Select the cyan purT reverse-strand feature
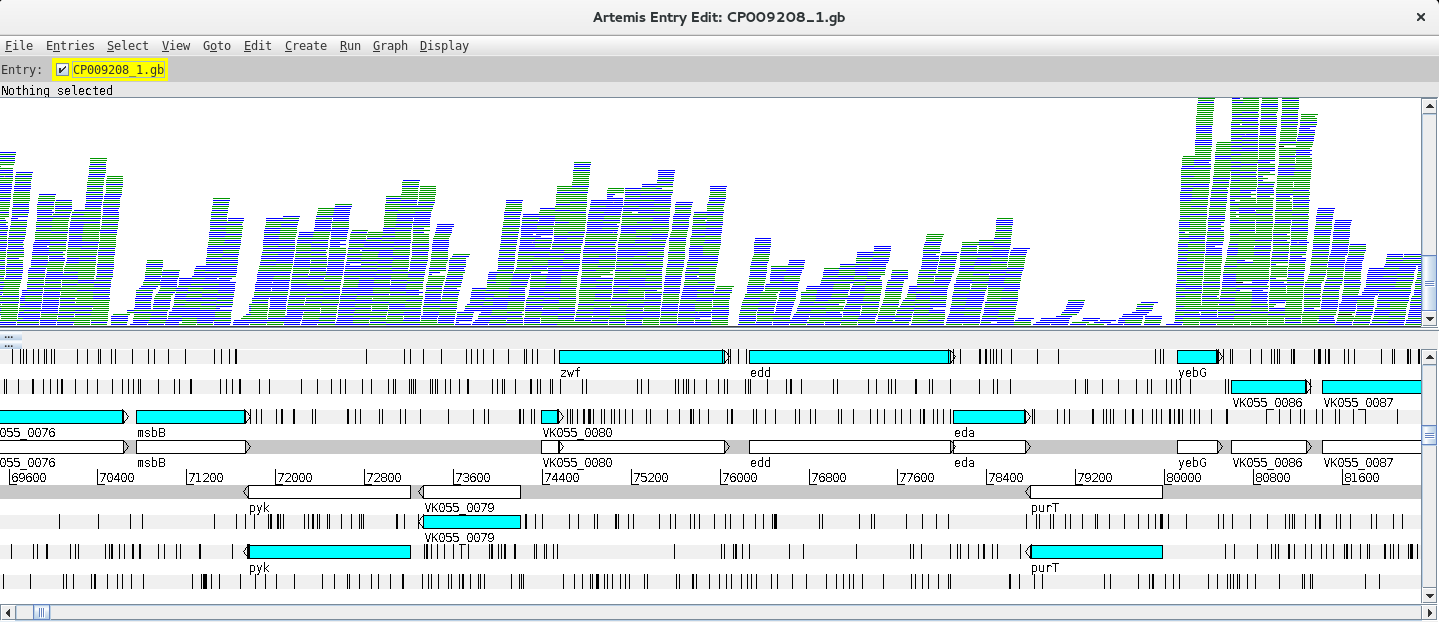This screenshot has width=1439, height=622. pyautogui.click(x=1096, y=552)
